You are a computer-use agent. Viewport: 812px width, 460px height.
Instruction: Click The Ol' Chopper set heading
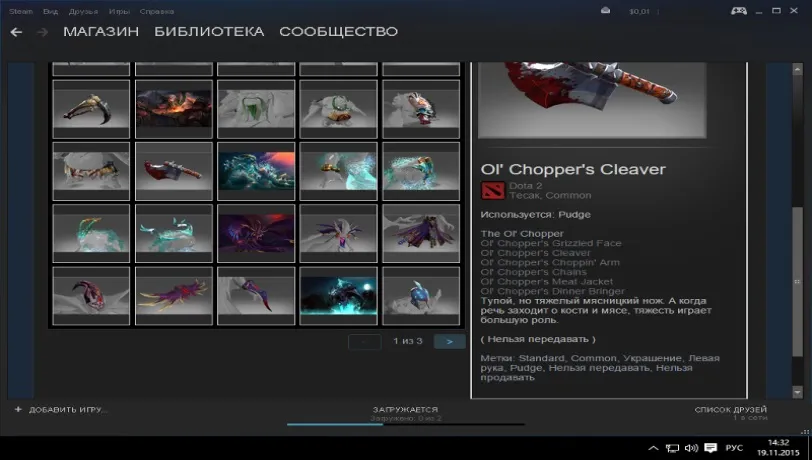(522, 234)
